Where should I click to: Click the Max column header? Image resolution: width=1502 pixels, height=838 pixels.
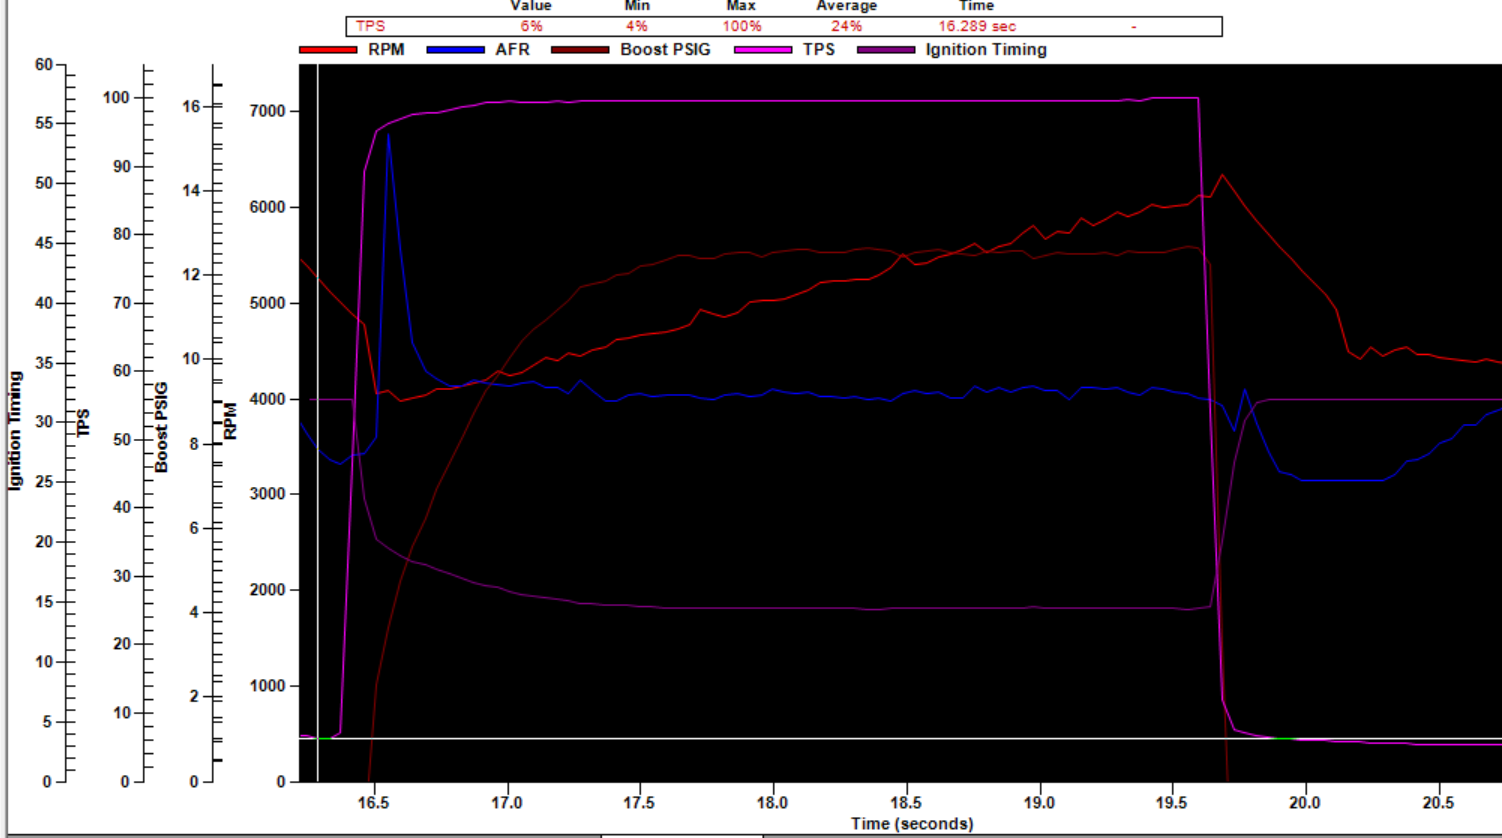pos(741,6)
